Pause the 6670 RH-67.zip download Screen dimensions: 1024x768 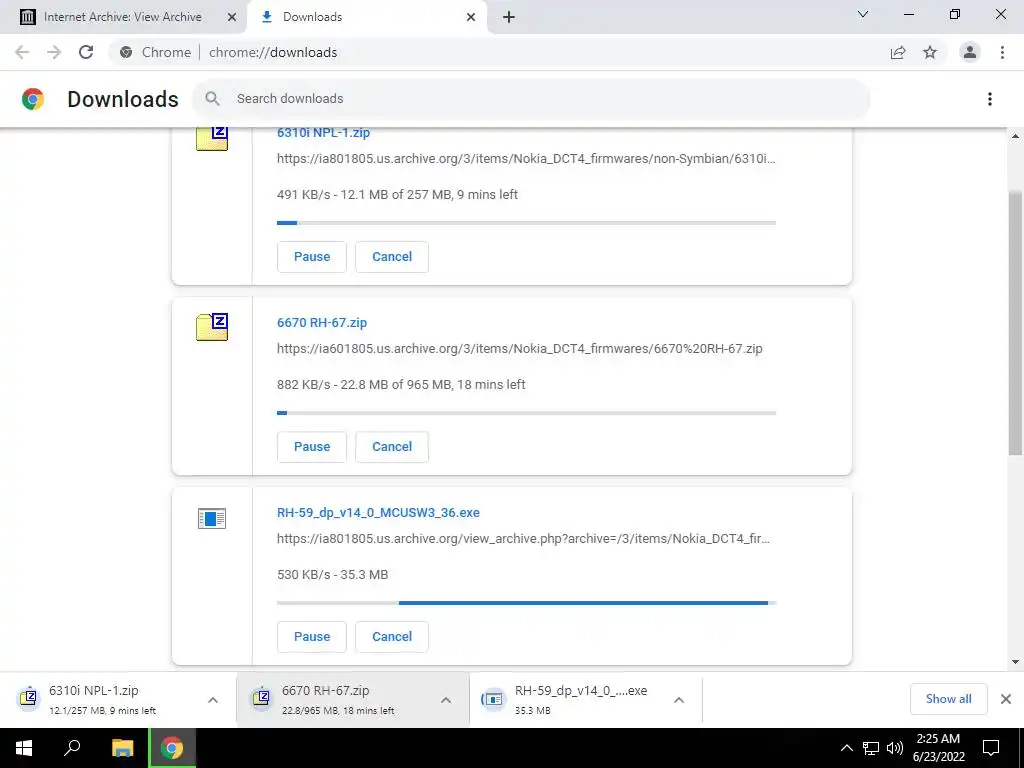tap(312, 447)
